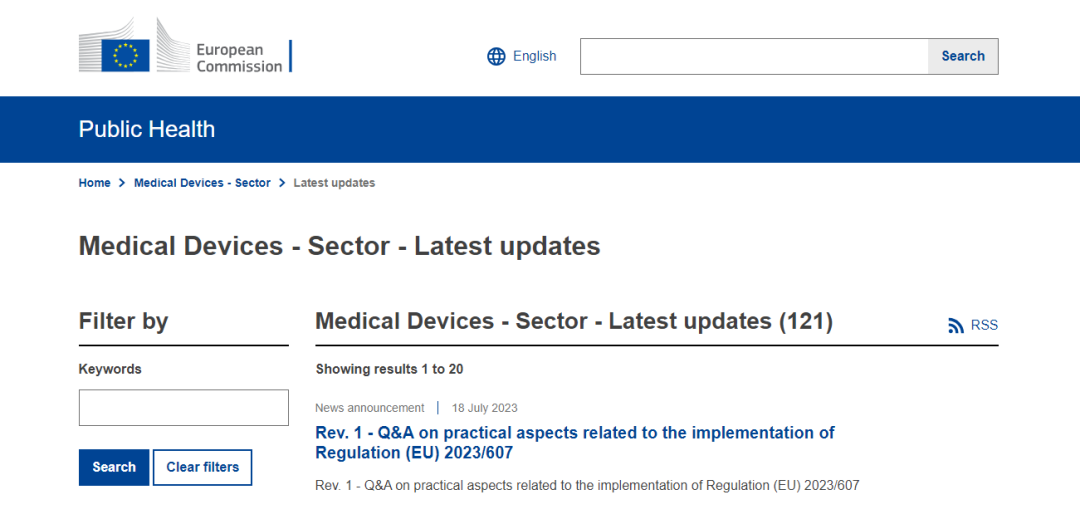Click the top site search field
1080x524 pixels.
click(x=754, y=56)
